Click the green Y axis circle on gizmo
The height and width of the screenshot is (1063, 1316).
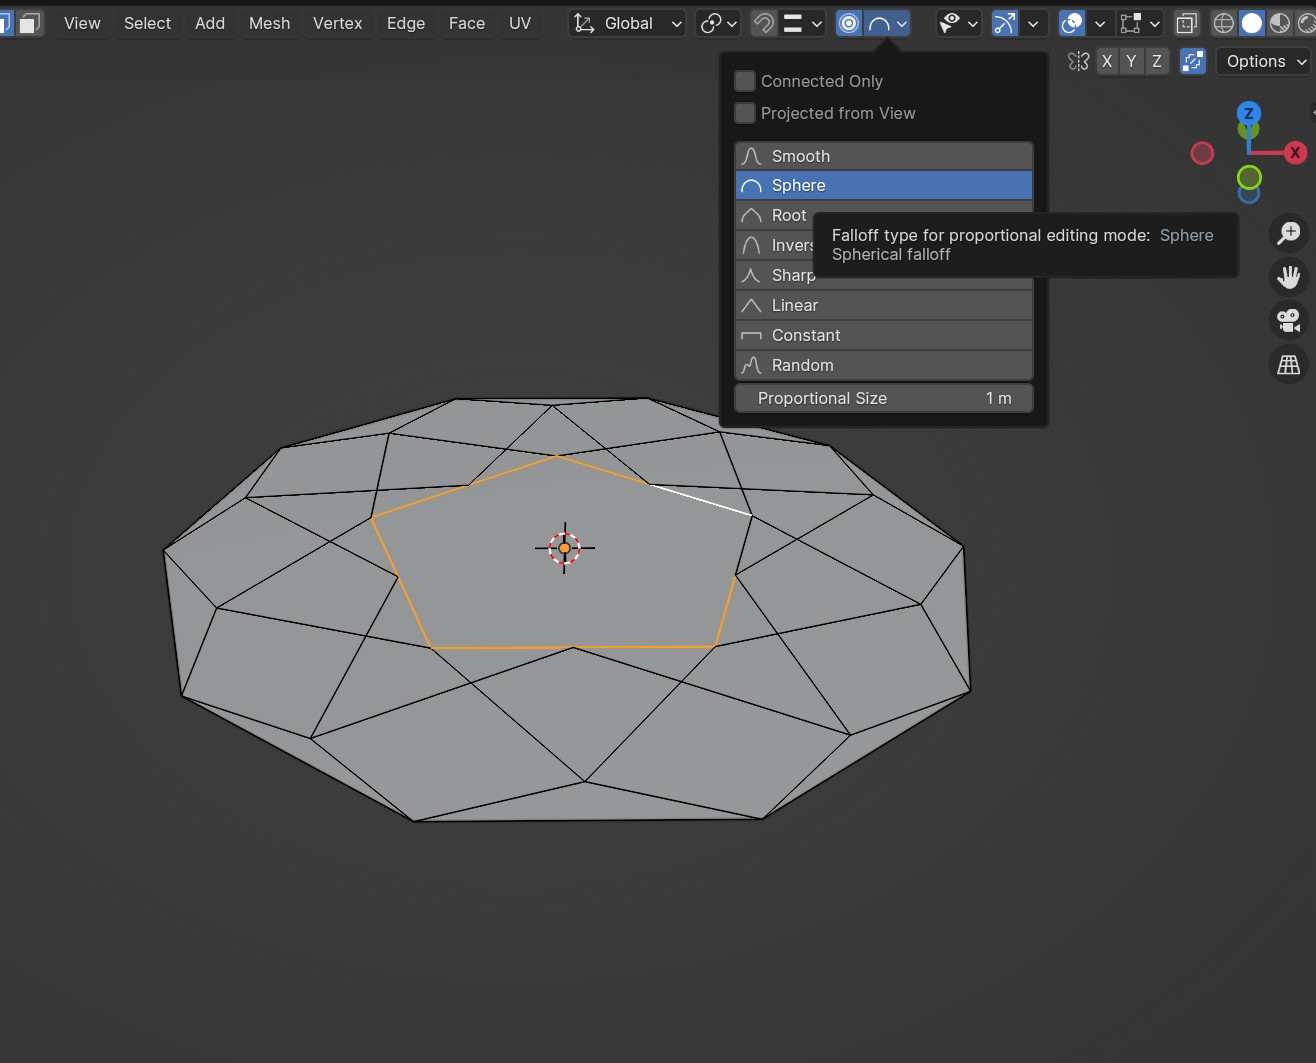[1249, 178]
